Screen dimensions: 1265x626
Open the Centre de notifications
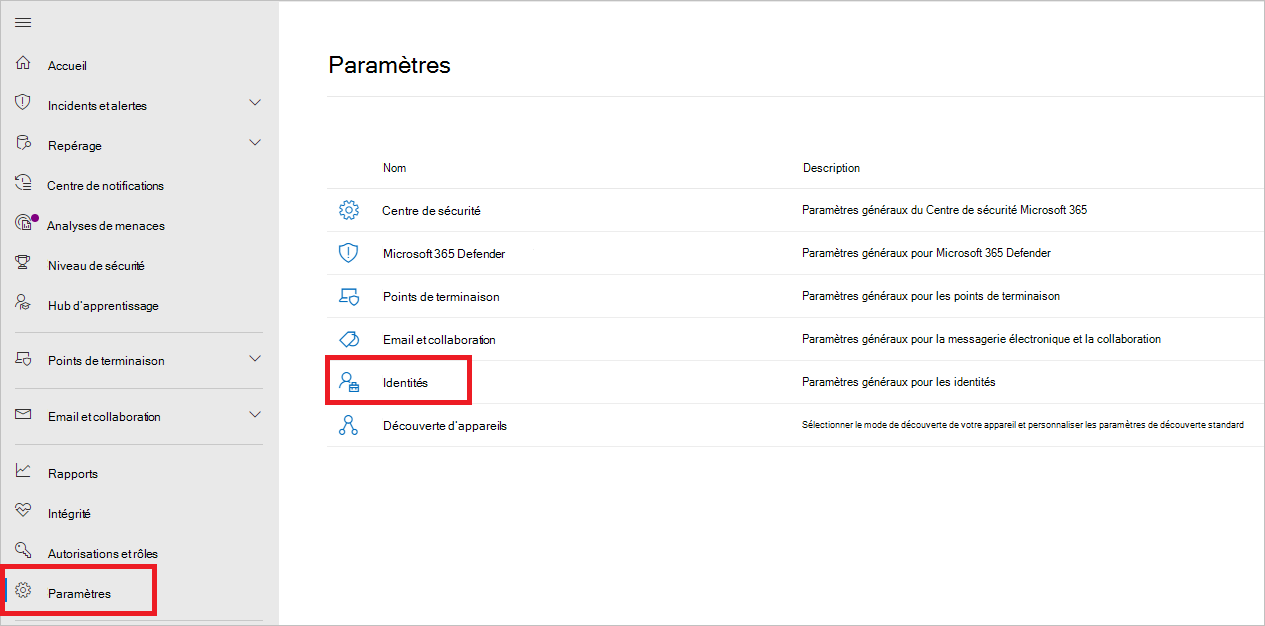tap(105, 184)
